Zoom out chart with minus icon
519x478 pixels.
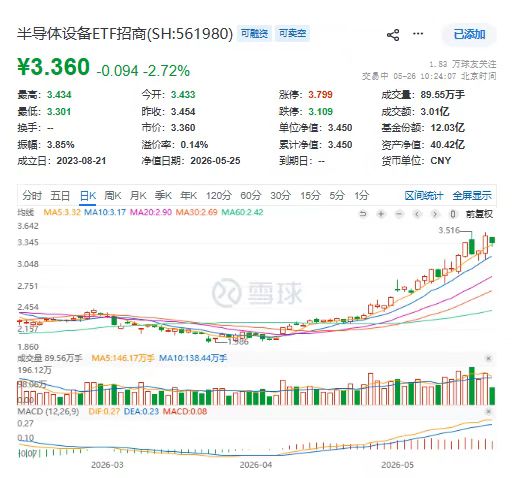pos(399,214)
